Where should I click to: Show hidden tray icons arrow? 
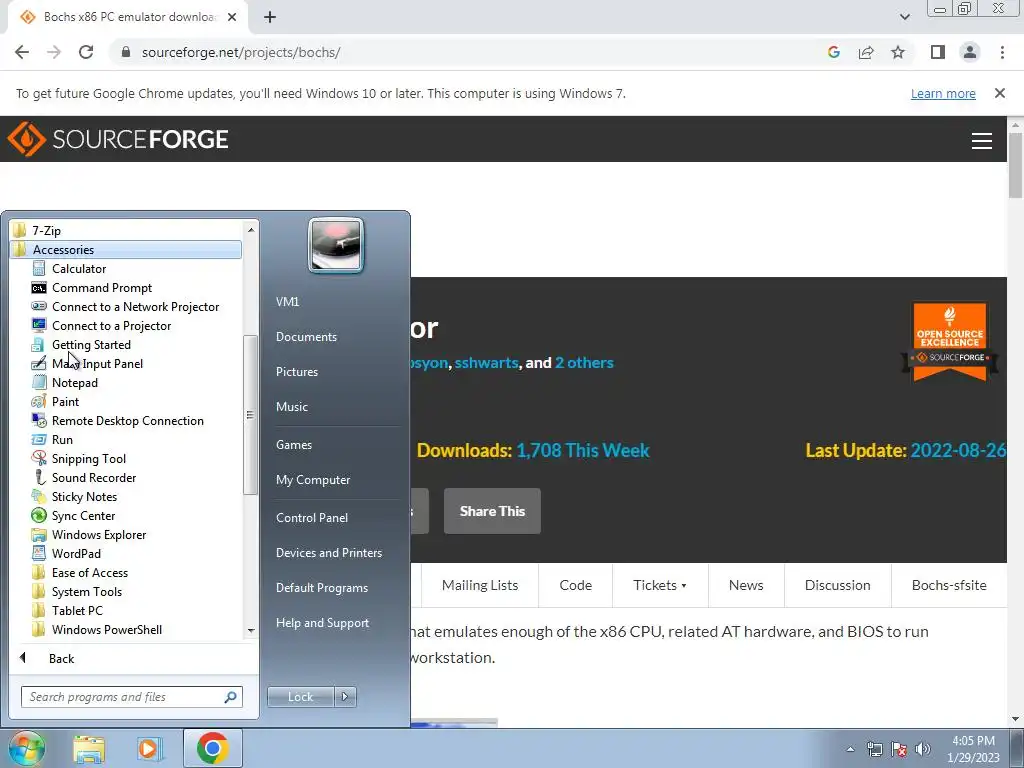[x=850, y=748]
